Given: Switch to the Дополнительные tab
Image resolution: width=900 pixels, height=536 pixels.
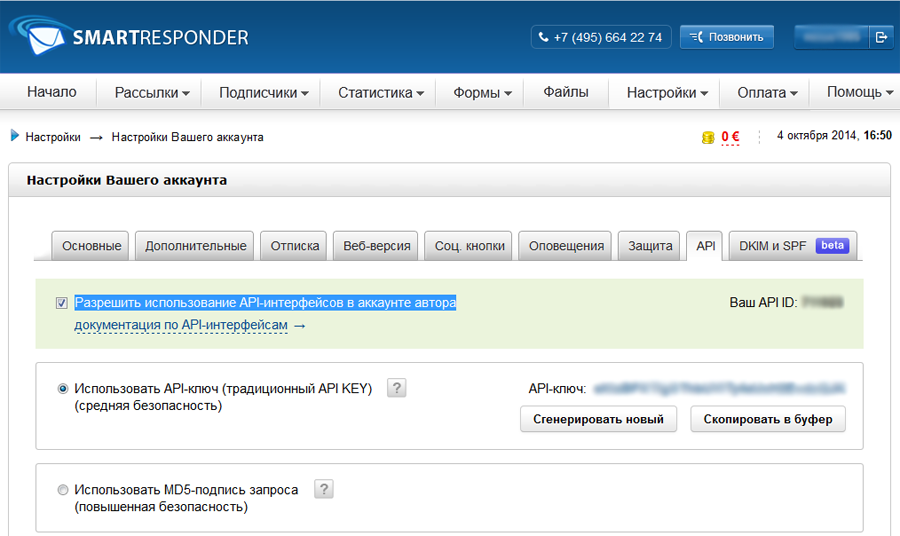Looking at the screenshot, I should (195, 246).
